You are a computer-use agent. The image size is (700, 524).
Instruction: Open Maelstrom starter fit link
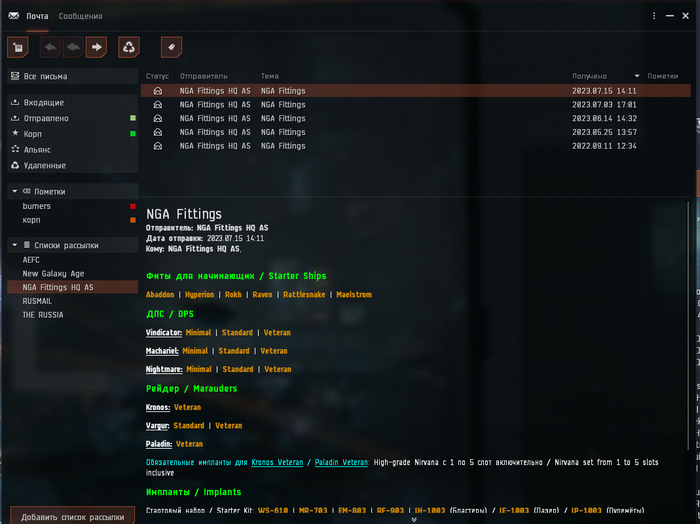coord(354,295)
